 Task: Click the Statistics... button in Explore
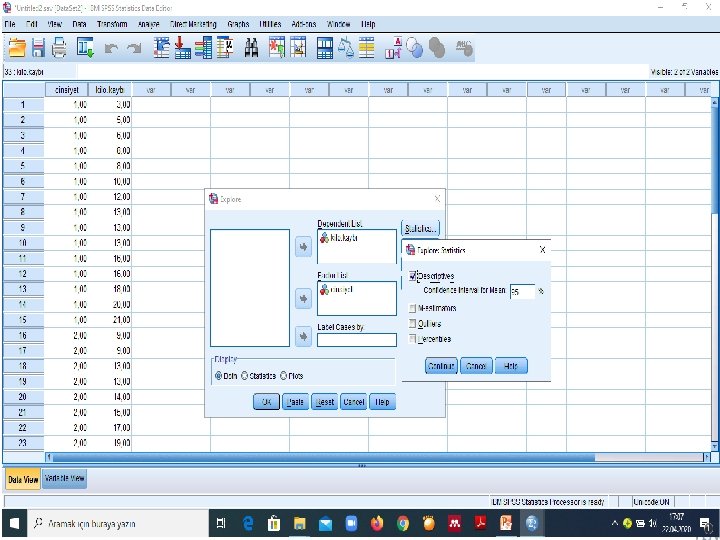[x=420, y=228]
